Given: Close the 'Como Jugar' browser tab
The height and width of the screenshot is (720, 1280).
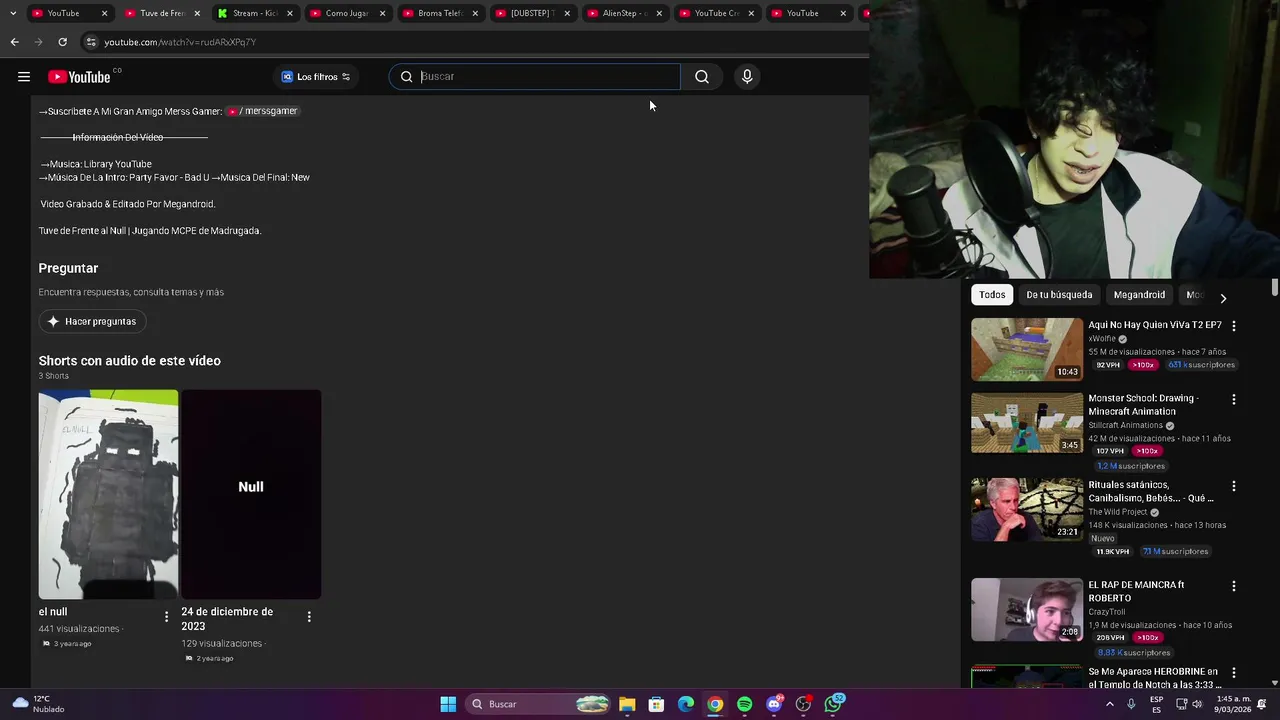Looking at the screenshot, I should [382, 13].
